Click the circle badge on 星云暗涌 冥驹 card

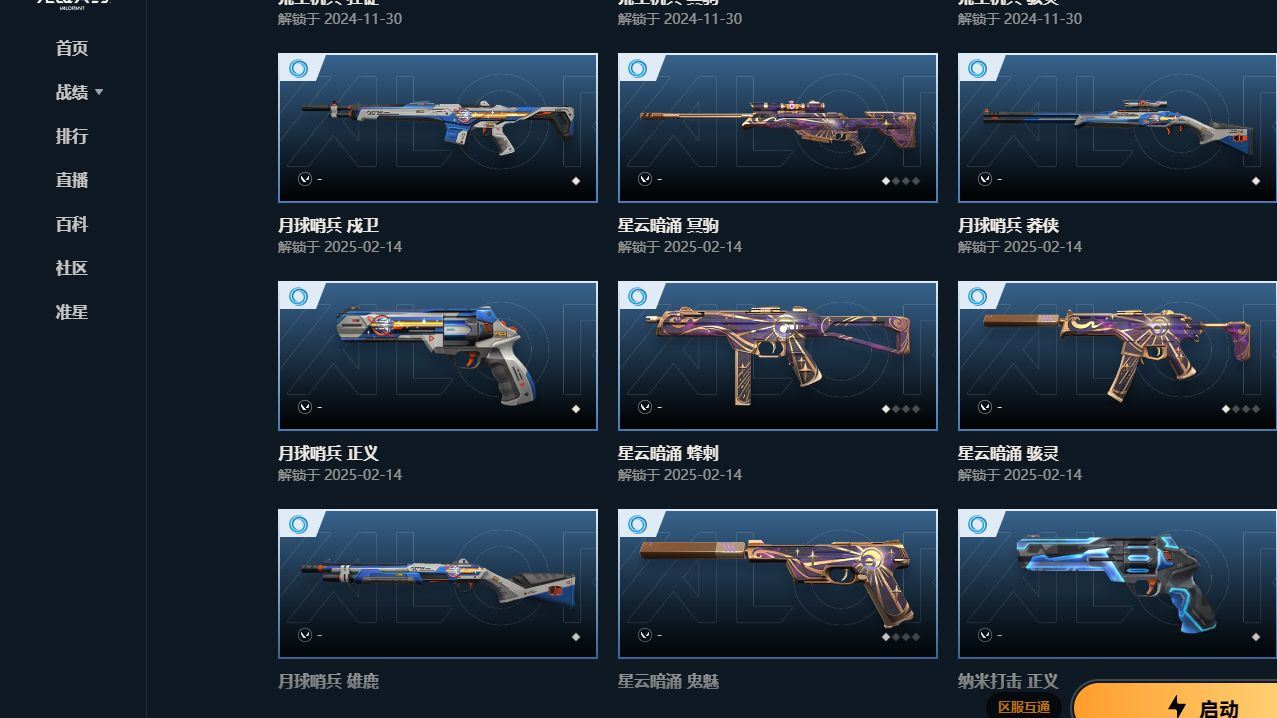coord(638,69)
